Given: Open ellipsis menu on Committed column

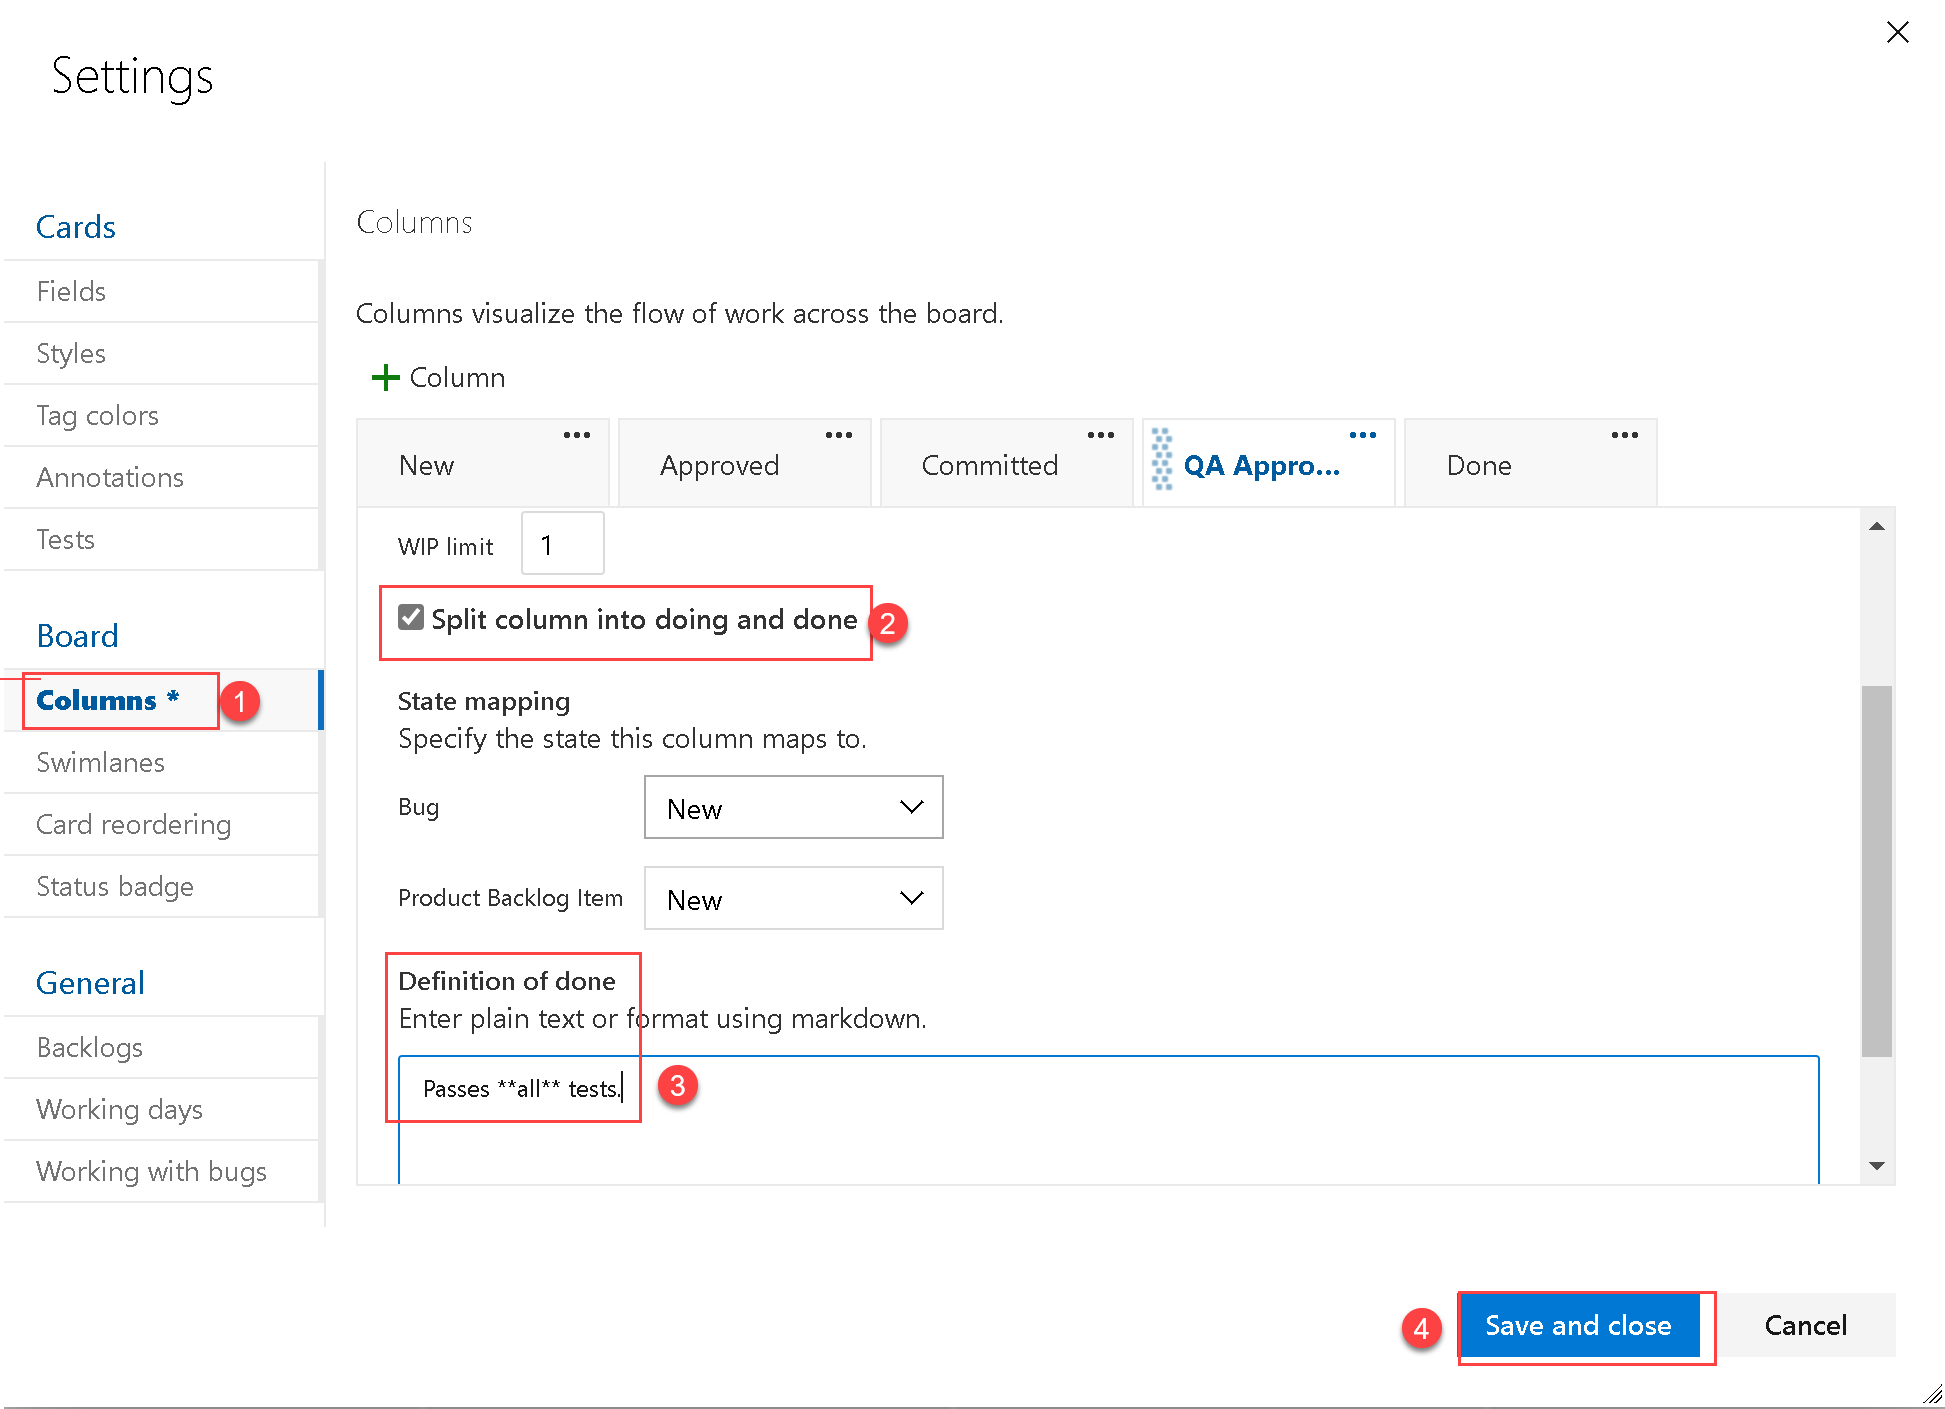Looking at the screenshot, I should point(1100,435).
